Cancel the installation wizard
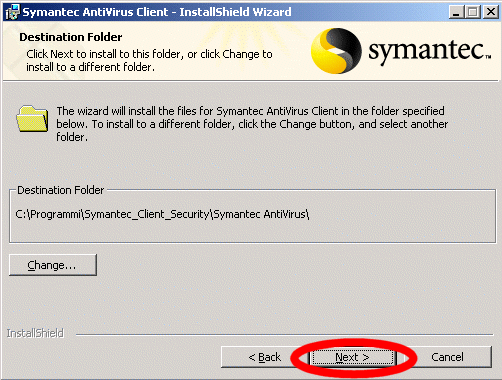The height and width of the screenshot is (380, 502). (x=447, y=357)
